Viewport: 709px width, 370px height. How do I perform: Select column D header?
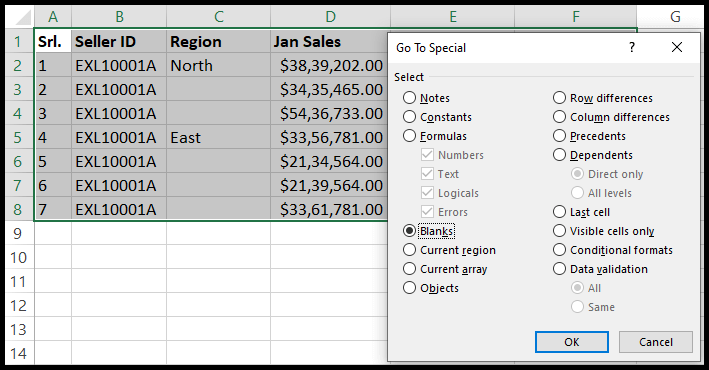click(331, 17)
